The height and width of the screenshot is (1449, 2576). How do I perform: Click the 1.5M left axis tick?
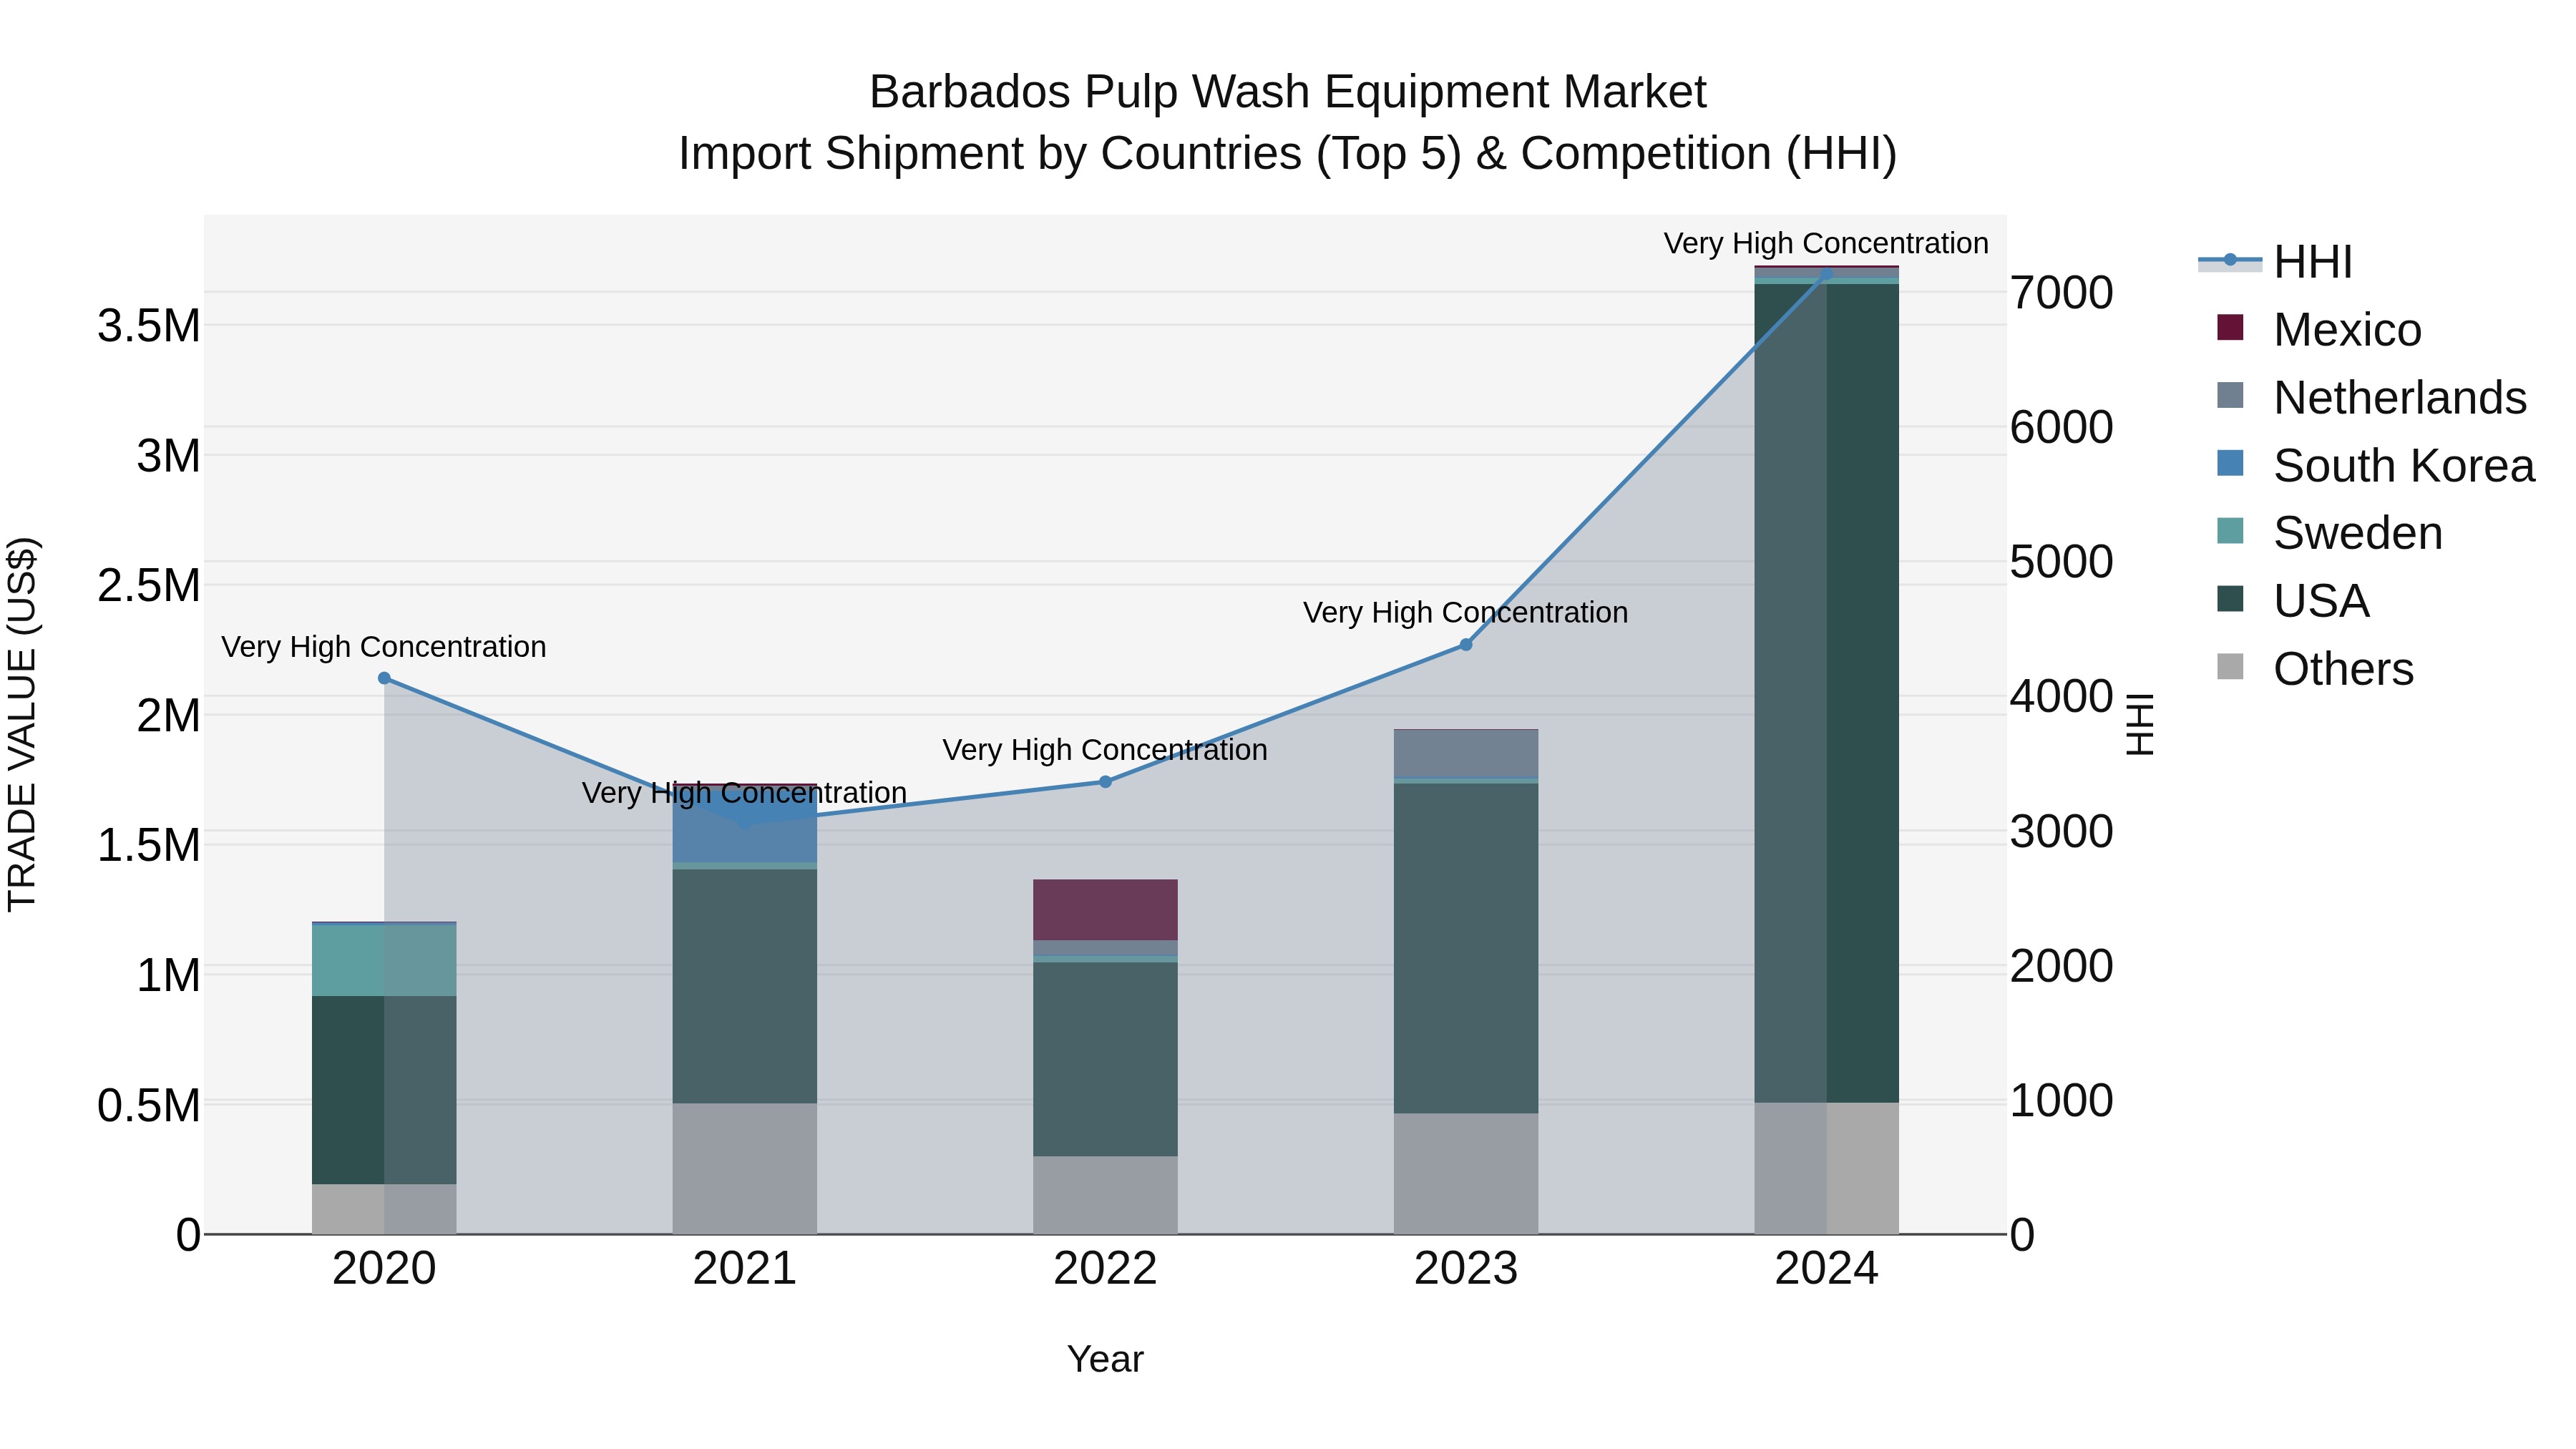(x=148, y=846)
